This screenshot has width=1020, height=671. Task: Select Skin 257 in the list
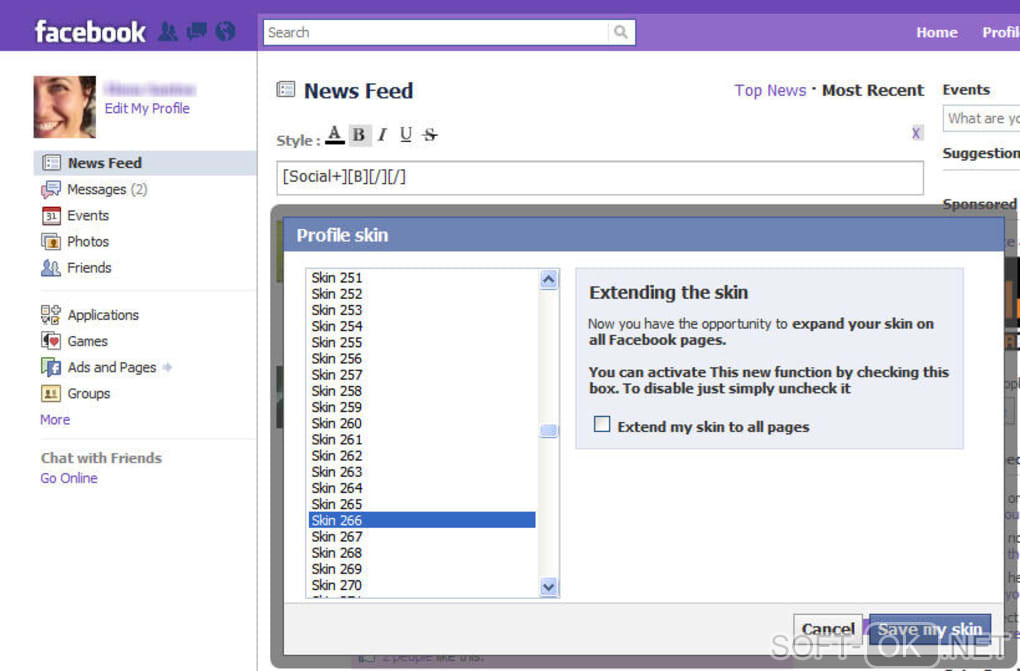pyautogui.click(x=422, y=375)
